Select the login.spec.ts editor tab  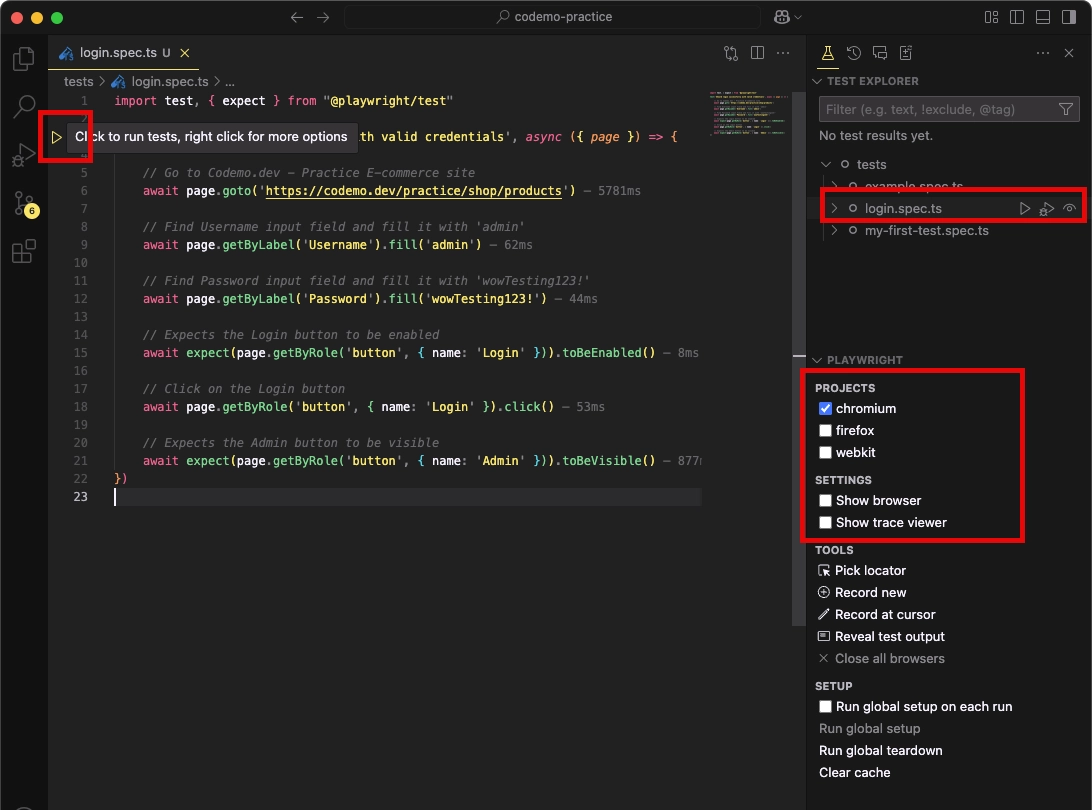(x=118, y=53)
